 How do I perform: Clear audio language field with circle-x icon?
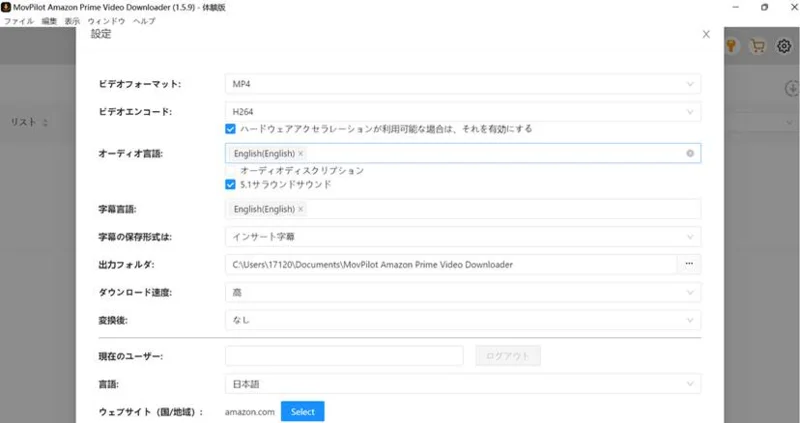(x=690, y=153)
